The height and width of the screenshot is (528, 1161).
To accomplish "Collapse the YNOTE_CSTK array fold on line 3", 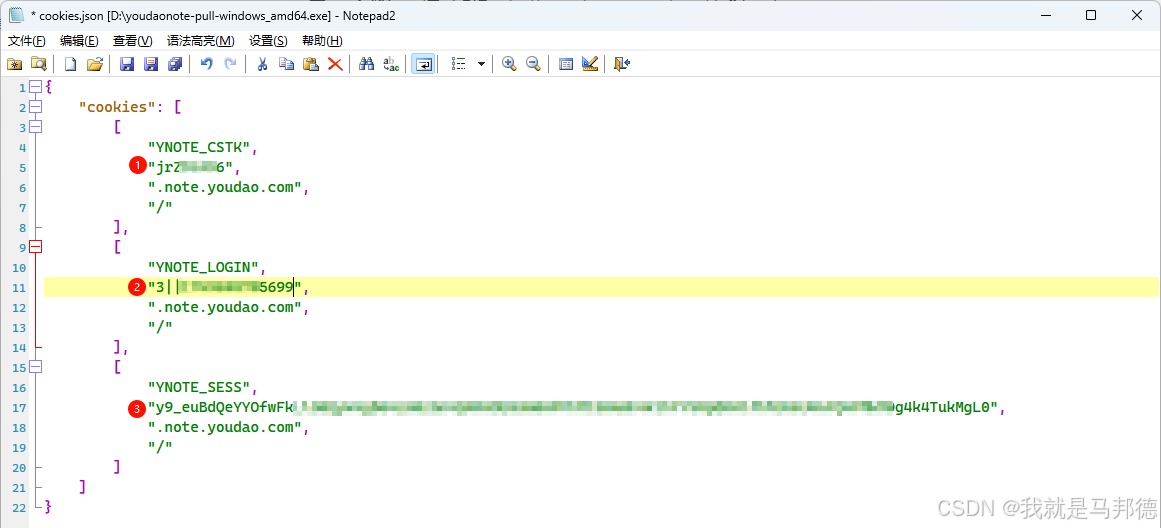I will (x=35, y=127).
